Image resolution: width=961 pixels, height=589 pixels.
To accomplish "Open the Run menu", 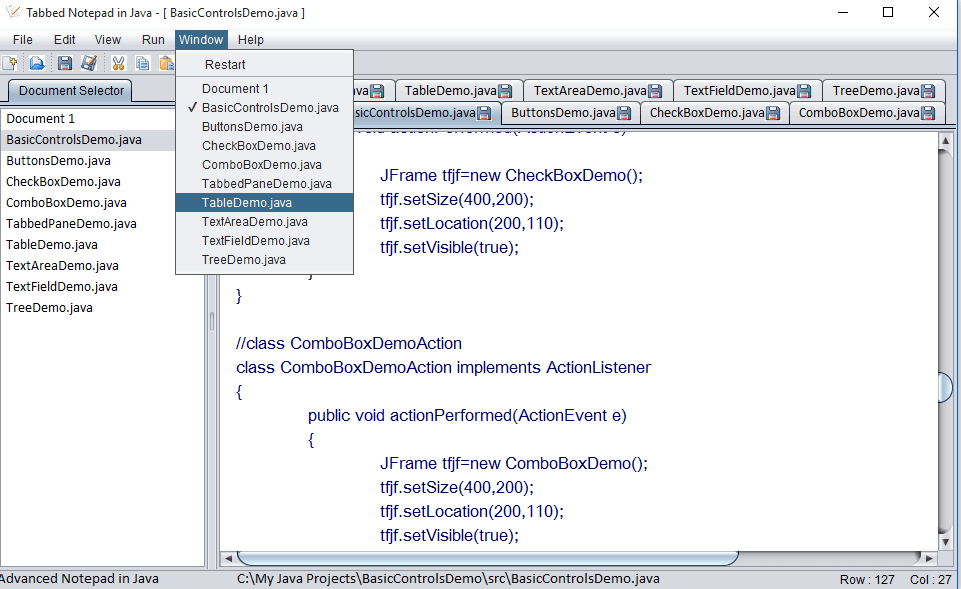I will (x=153, y=40).
